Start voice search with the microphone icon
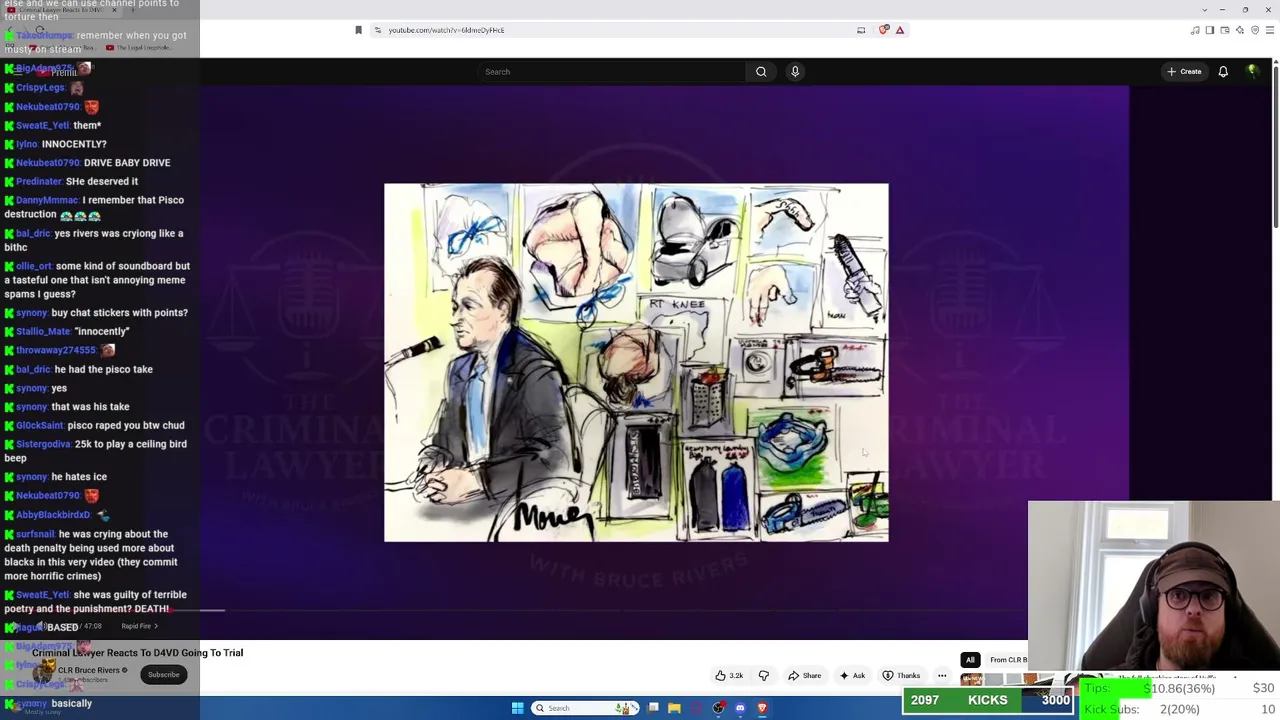1280x720 pixels. tap(795, 72)
